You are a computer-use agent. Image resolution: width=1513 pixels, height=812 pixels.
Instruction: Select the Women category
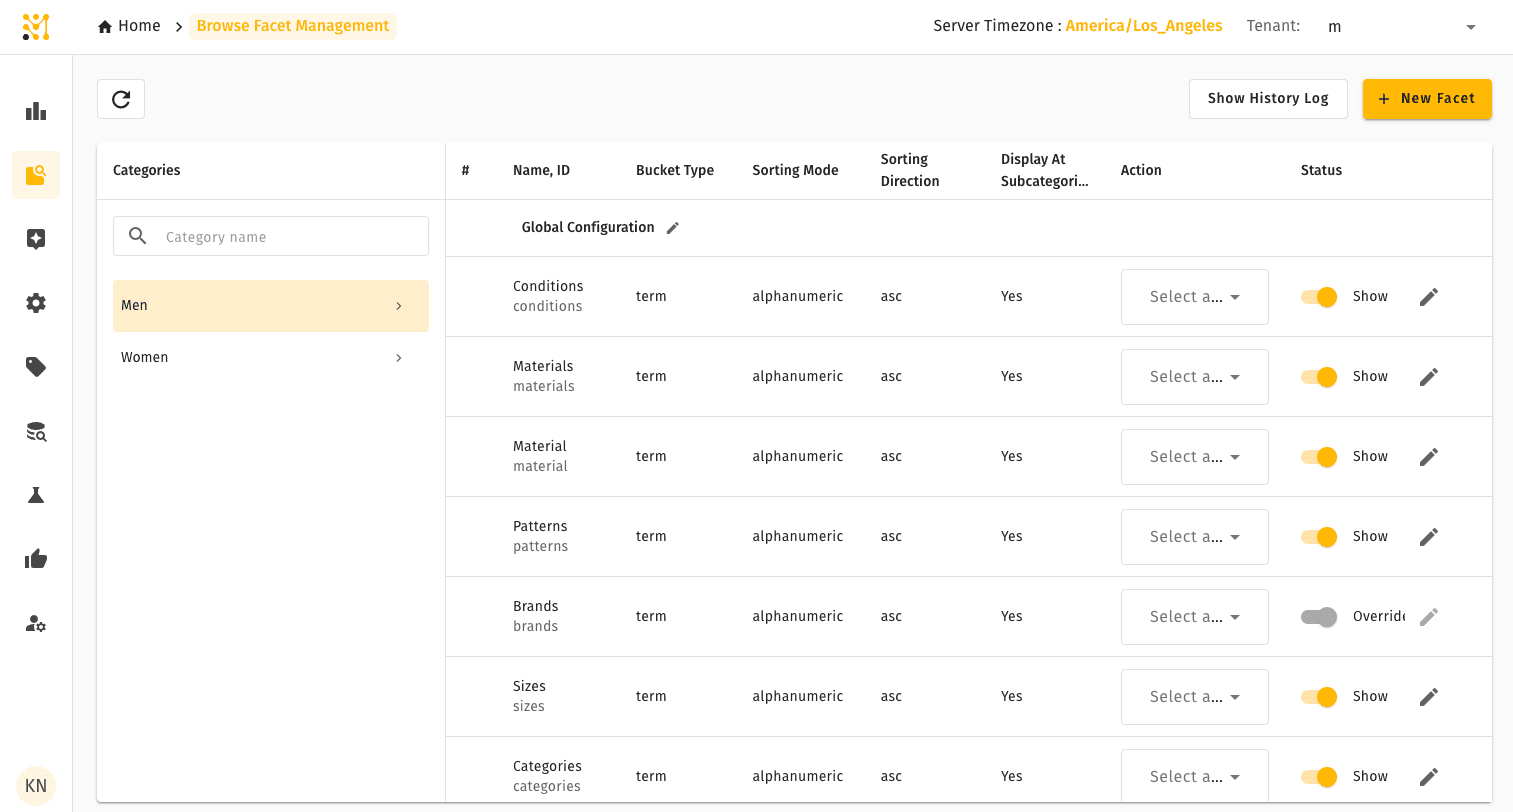click(x=271, y=358)
